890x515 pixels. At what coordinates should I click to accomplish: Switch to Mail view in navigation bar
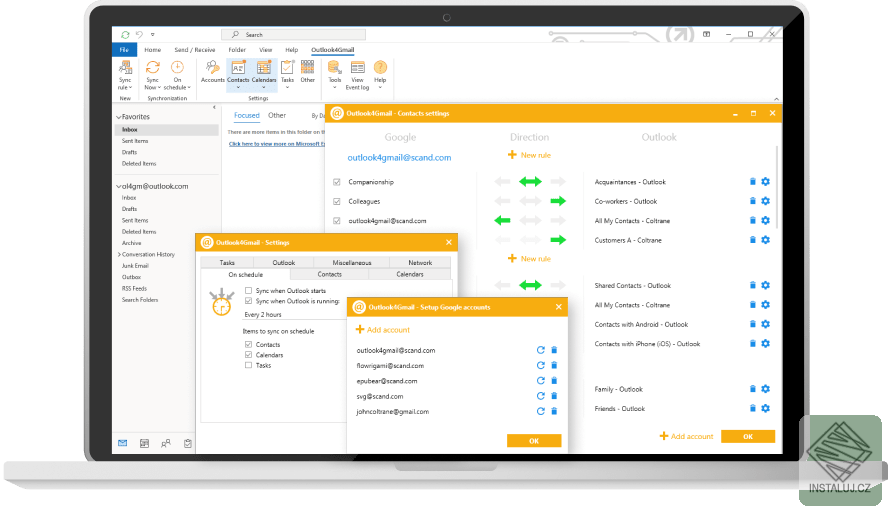(x=123, y=443)
